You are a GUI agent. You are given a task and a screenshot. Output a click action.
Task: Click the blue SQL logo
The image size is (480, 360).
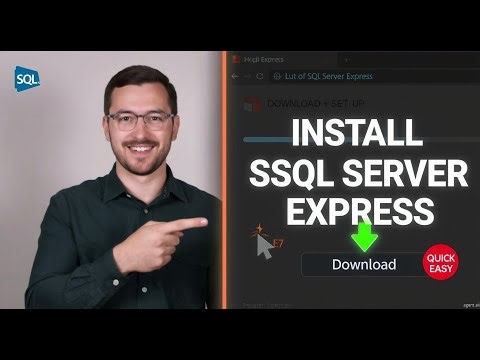pyautogui.click(x=27, y=79)
